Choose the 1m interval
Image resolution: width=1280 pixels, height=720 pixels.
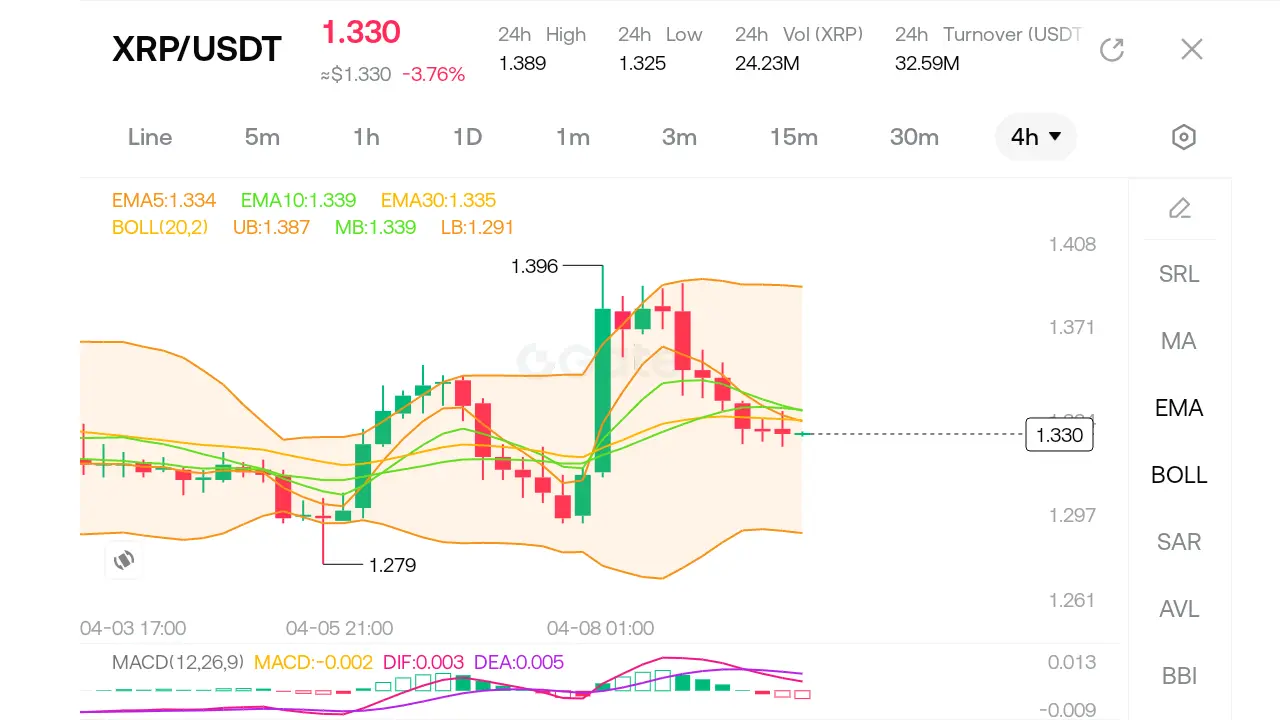click(x=573, y=137)
